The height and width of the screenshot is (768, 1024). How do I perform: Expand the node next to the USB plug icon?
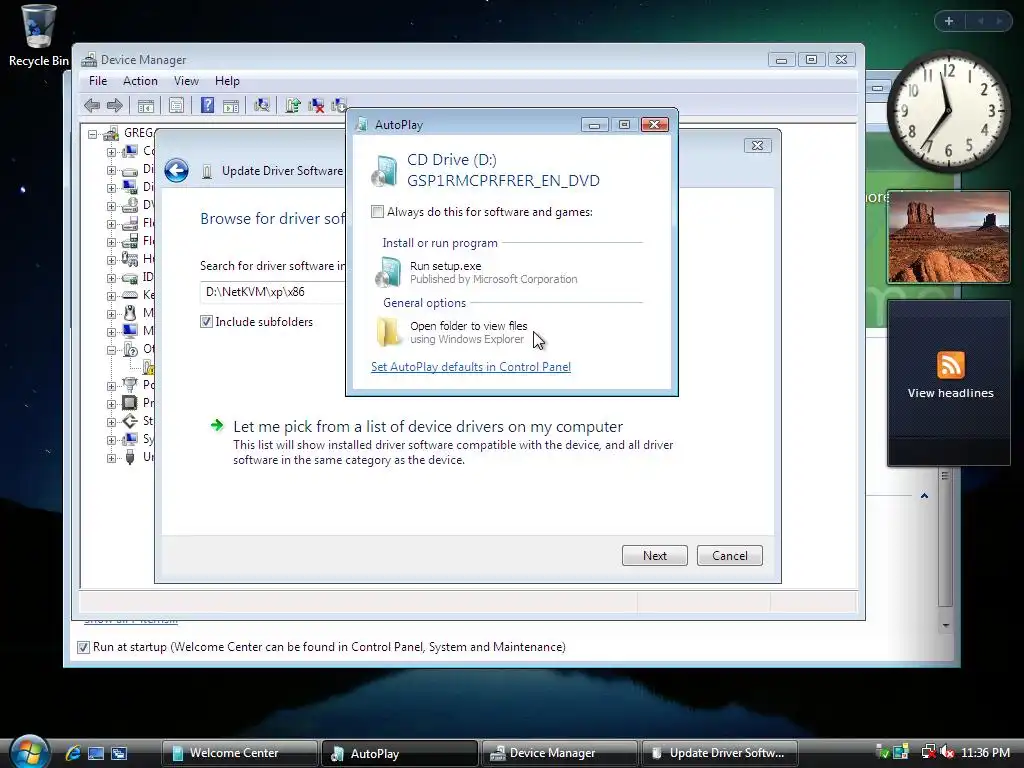click(x=111, y=458)
